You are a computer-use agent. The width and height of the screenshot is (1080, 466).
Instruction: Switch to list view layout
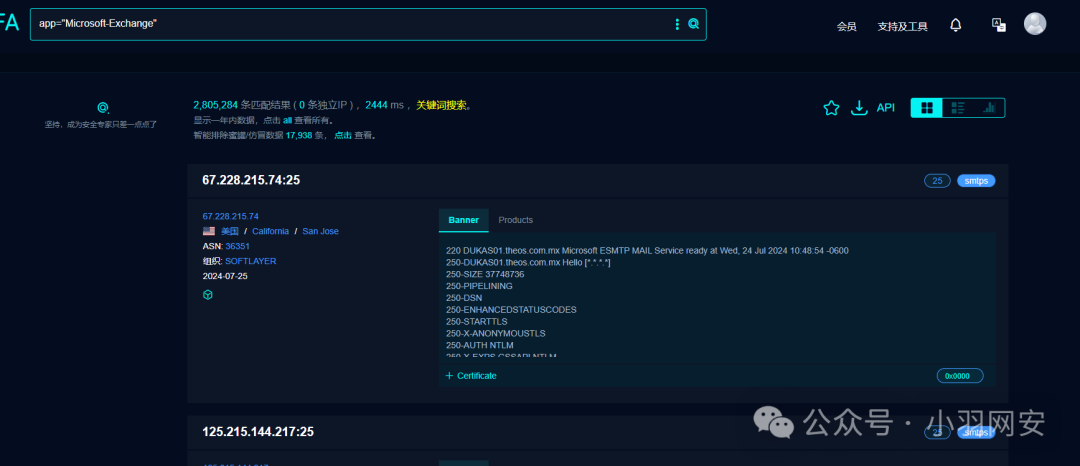pos(957,108)
